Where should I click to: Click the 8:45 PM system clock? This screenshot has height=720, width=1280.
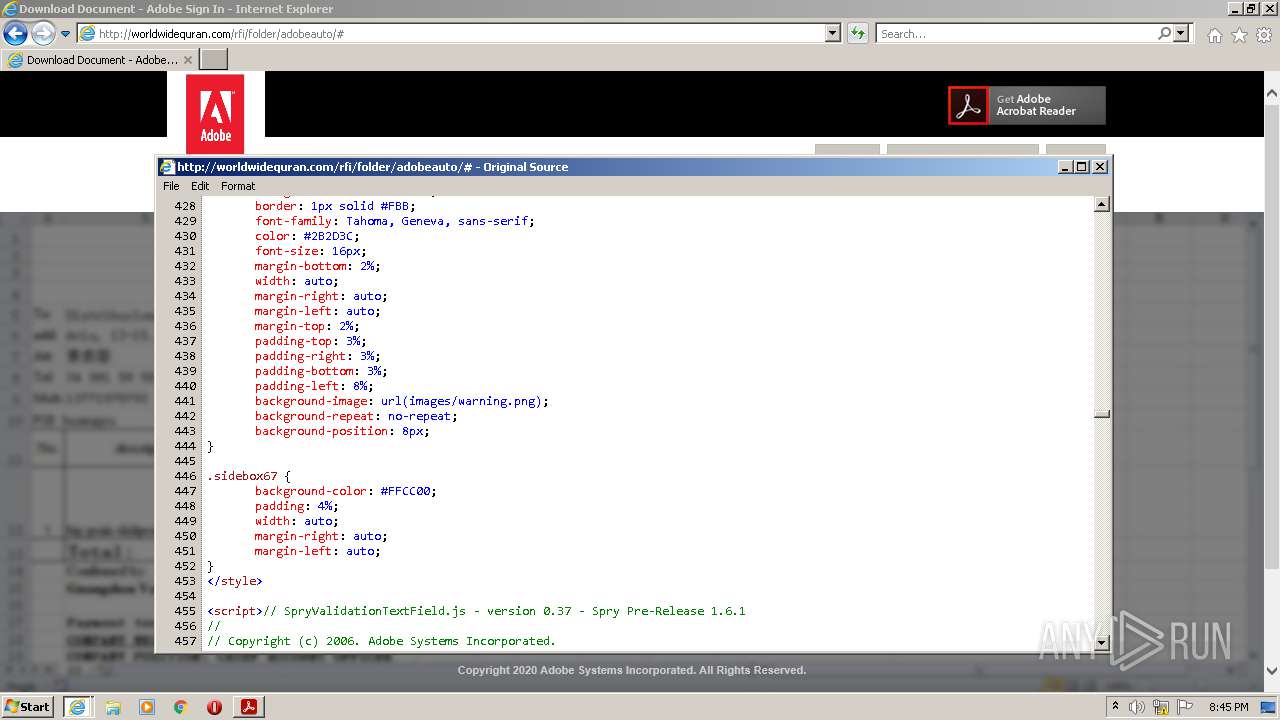tap(1228, 706)
